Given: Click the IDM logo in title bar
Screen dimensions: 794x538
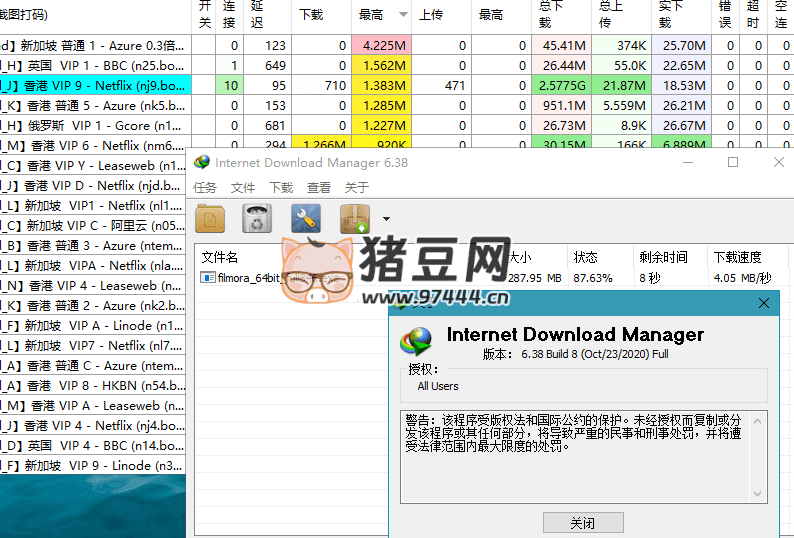Looking at the screenshot, I should (x=202, y=162).
